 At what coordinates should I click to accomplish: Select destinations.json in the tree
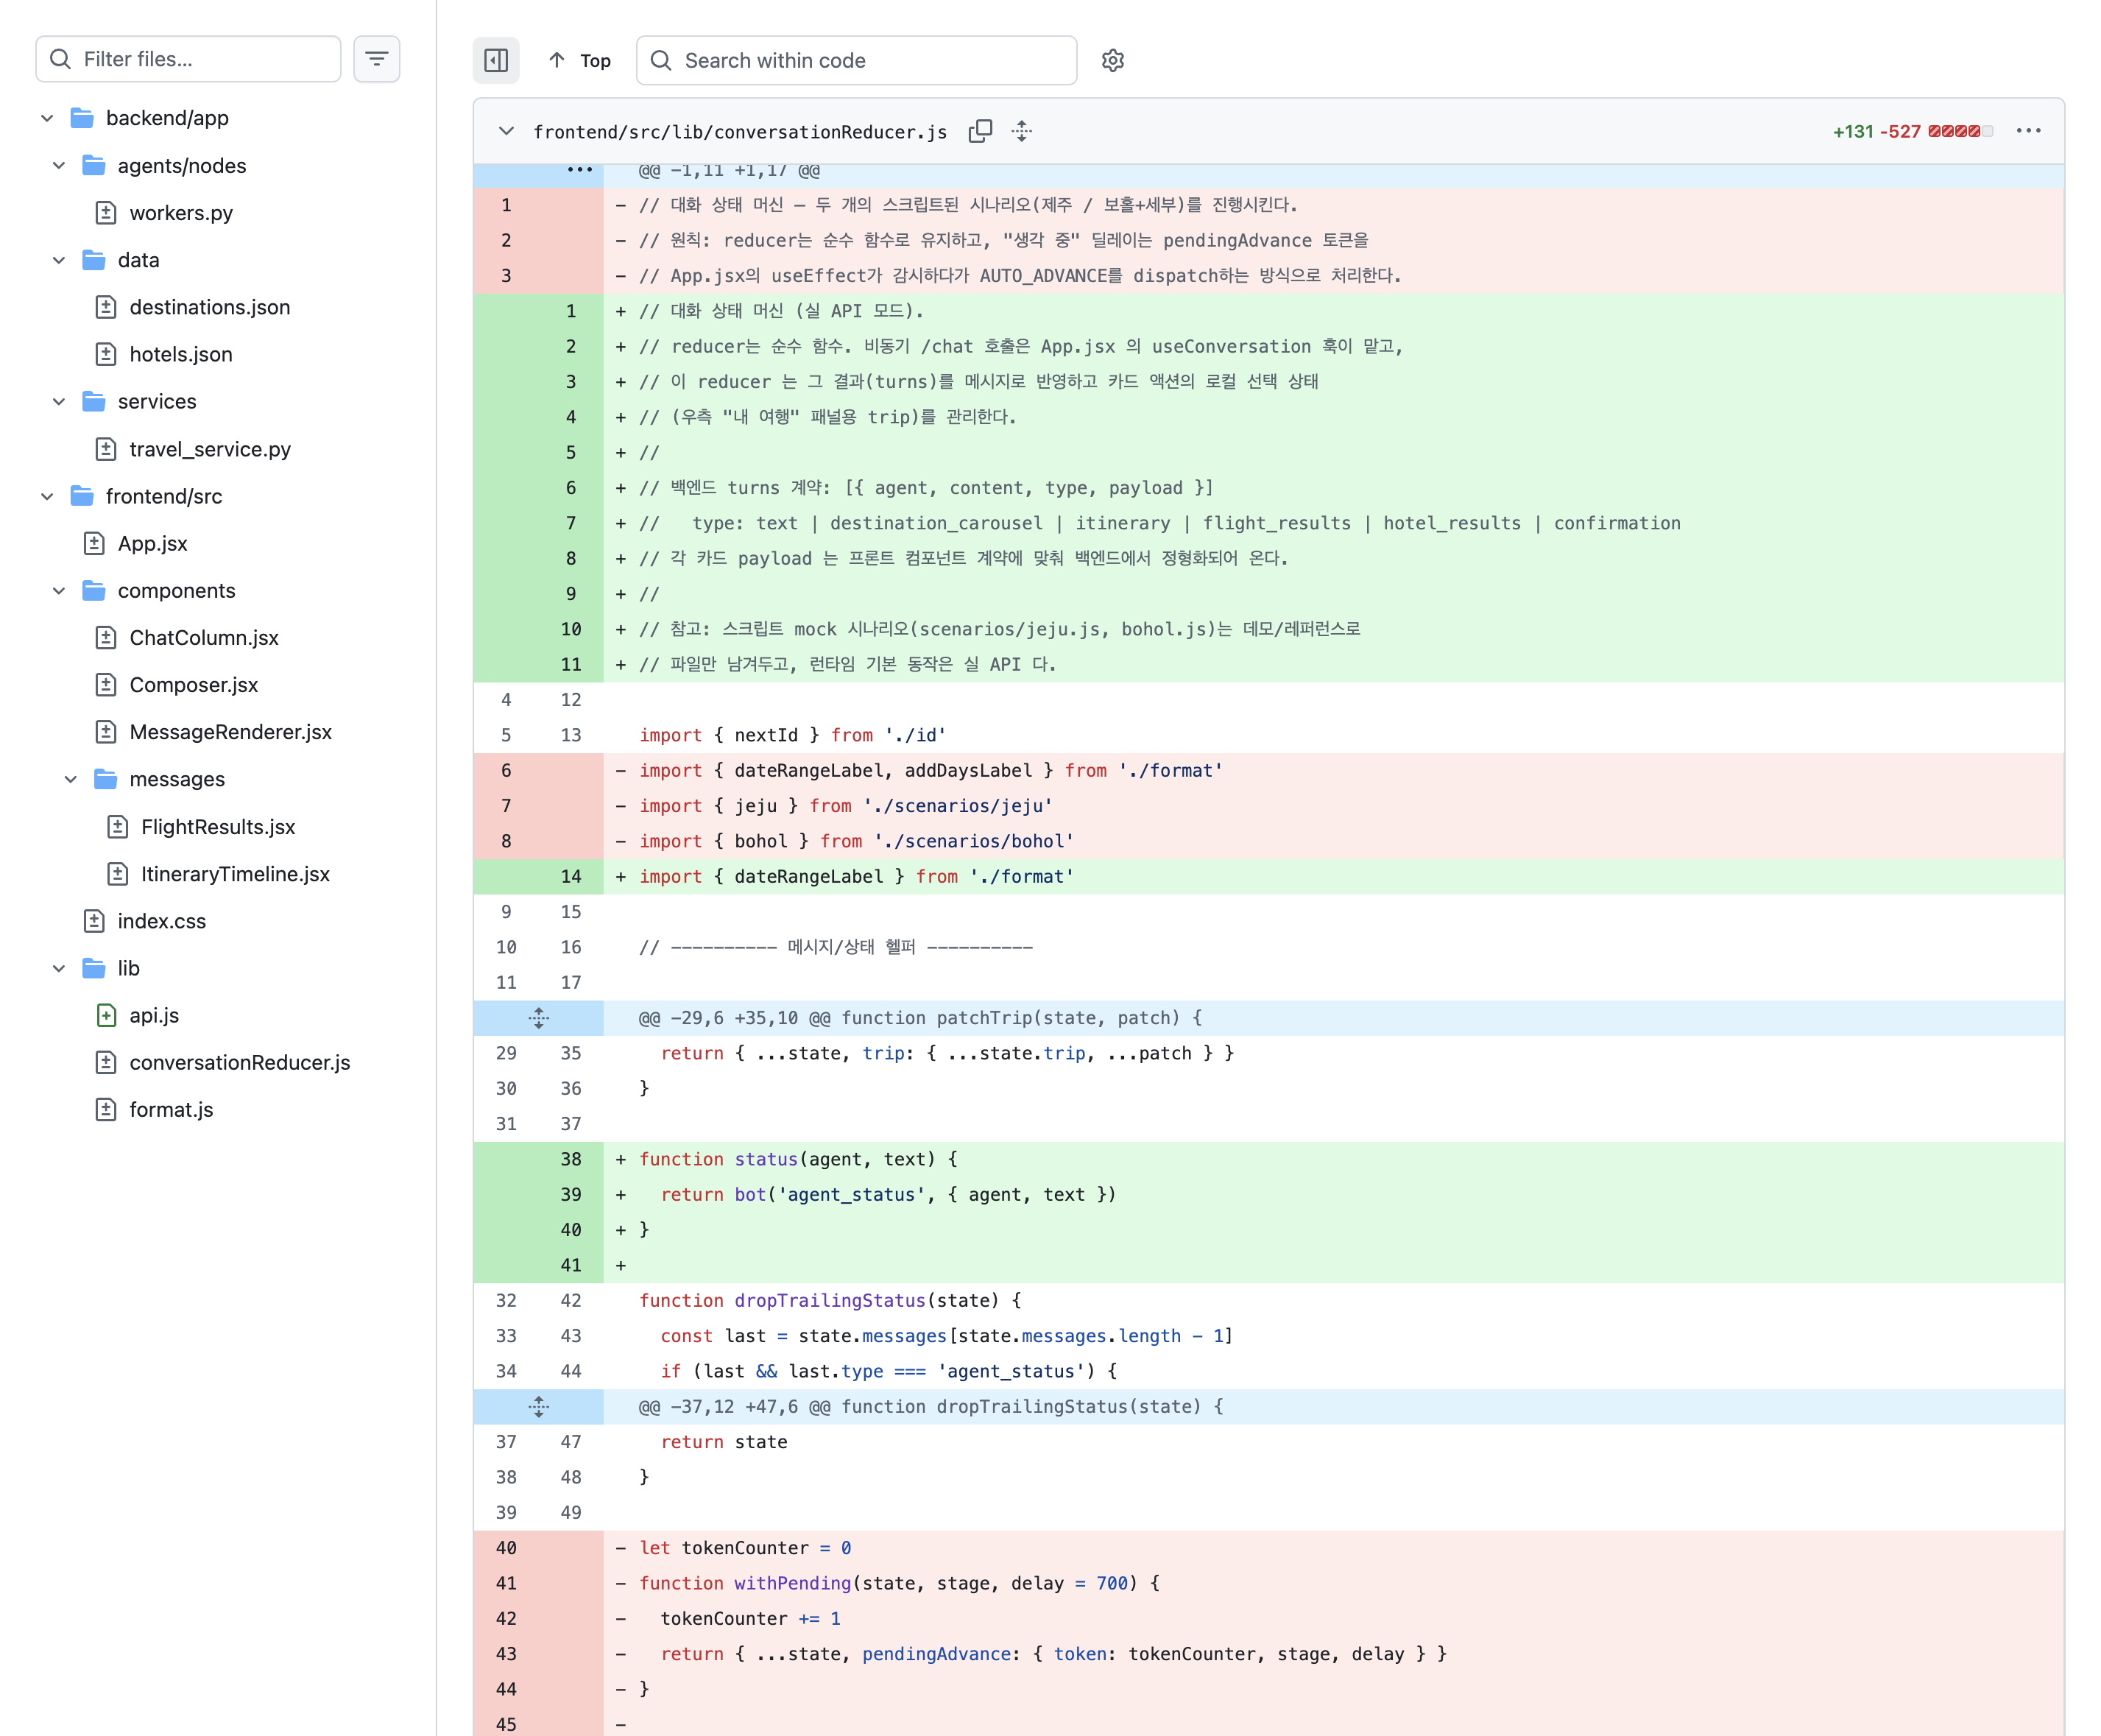(x=210, y=307)
